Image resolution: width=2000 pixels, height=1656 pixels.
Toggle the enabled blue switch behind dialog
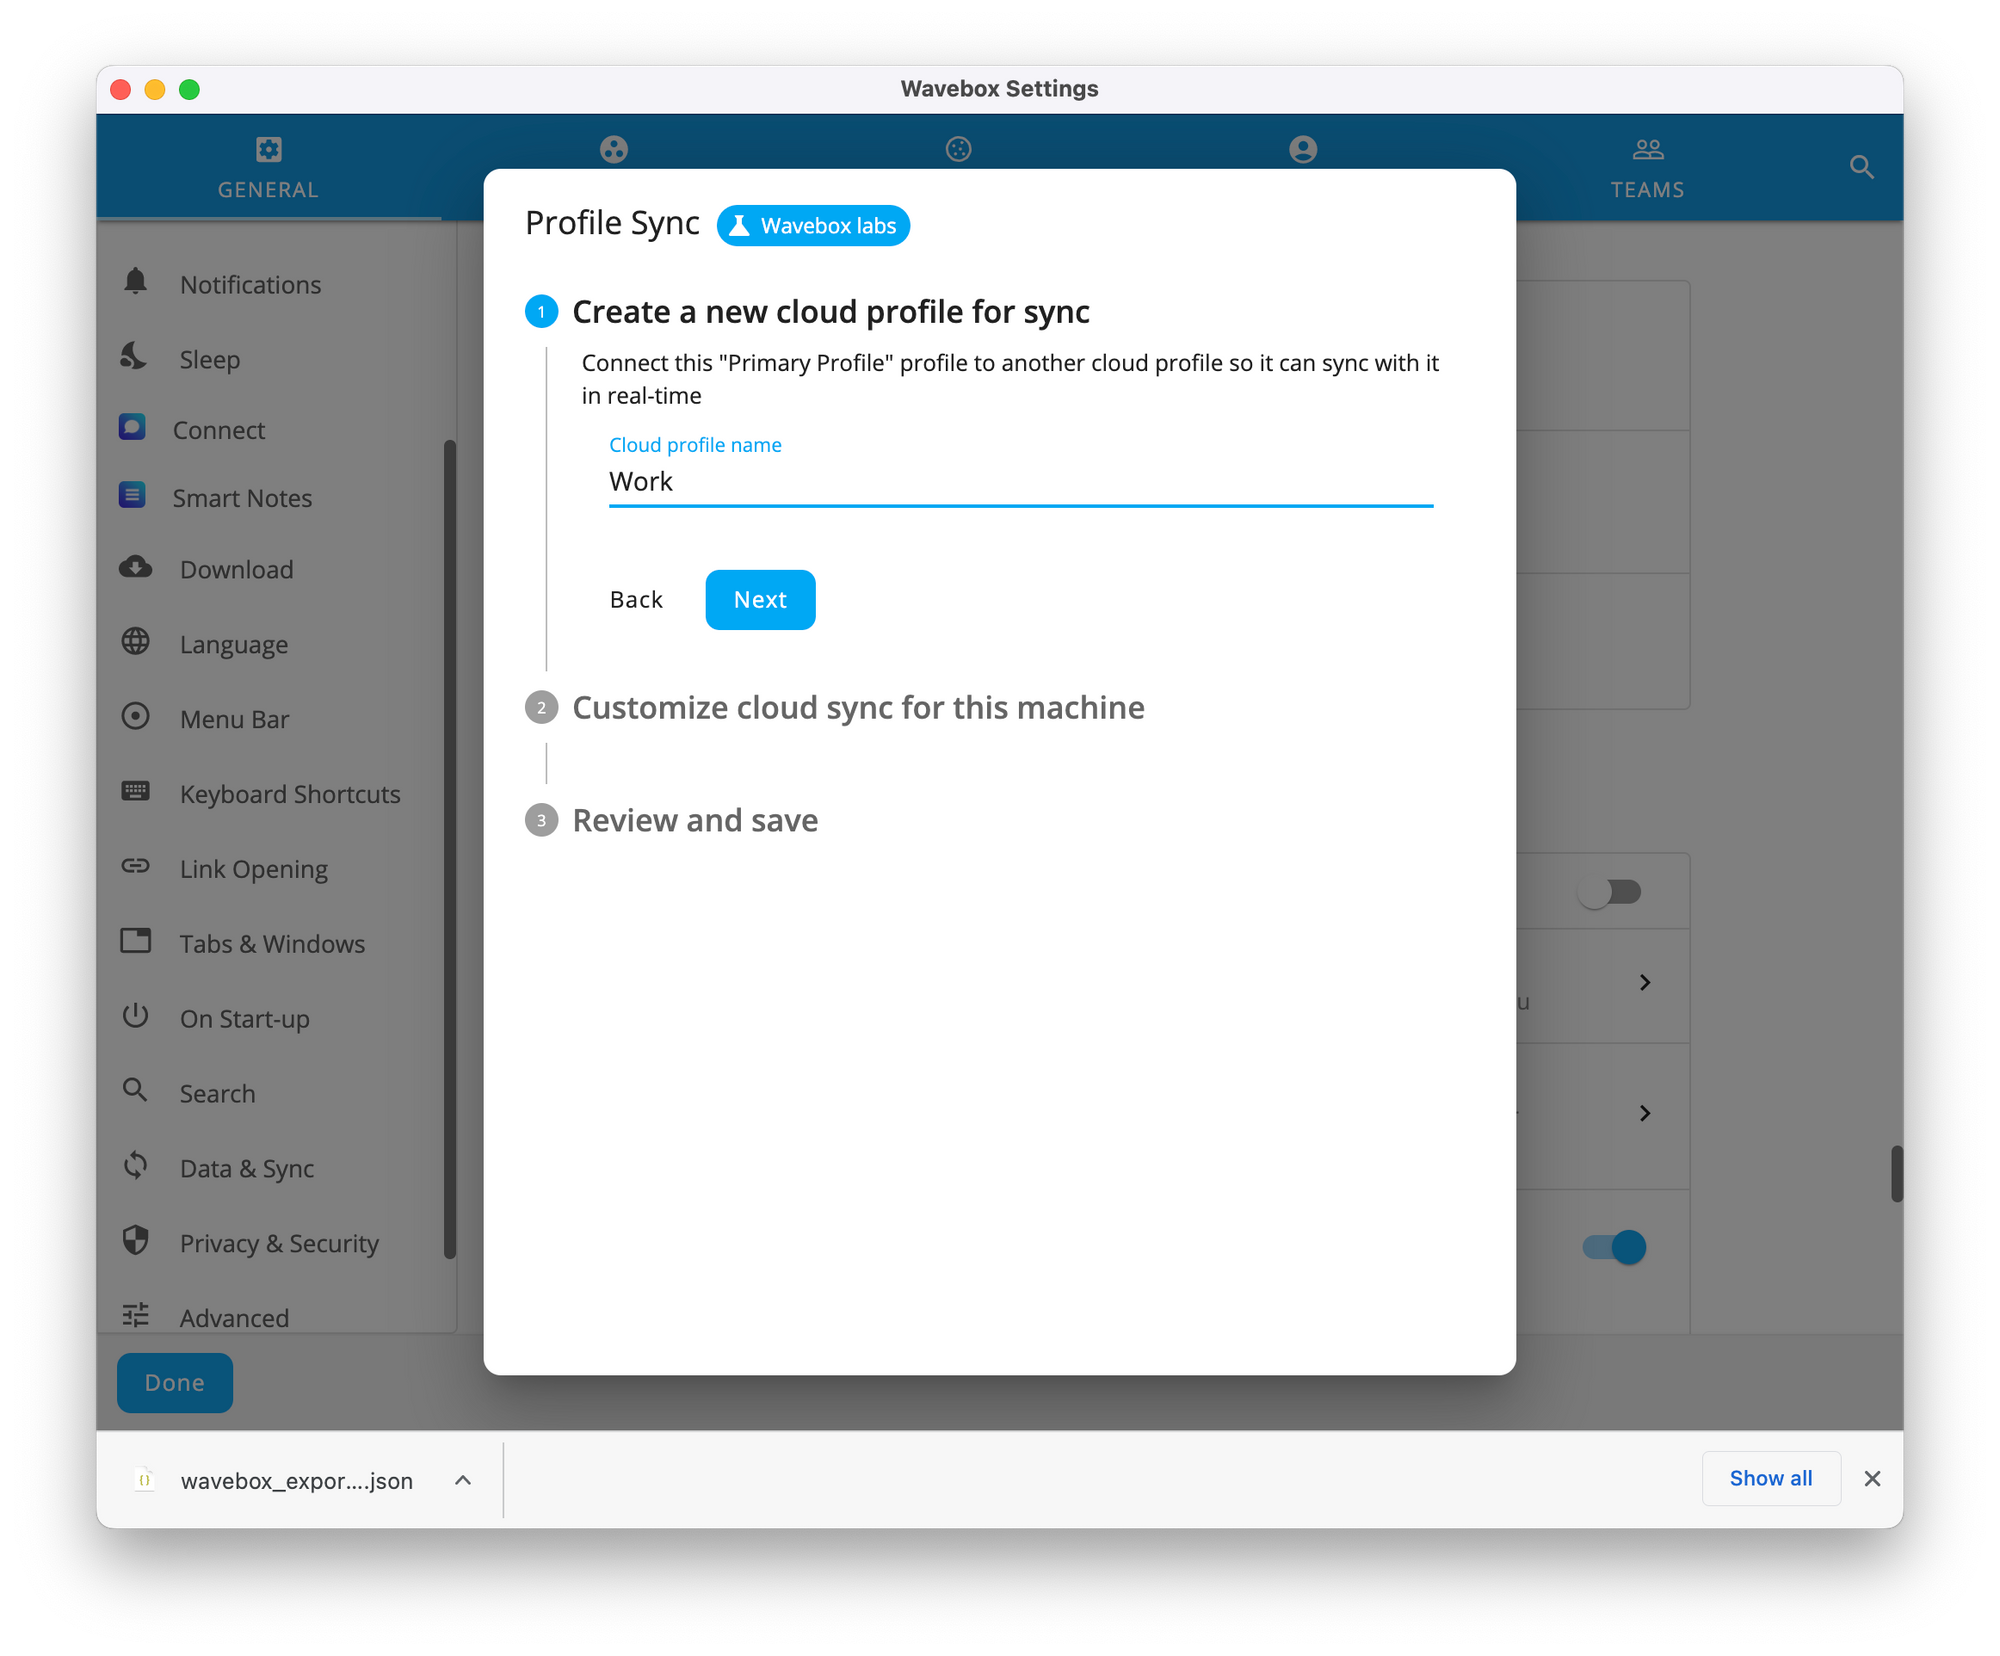click(1614, 1246)
